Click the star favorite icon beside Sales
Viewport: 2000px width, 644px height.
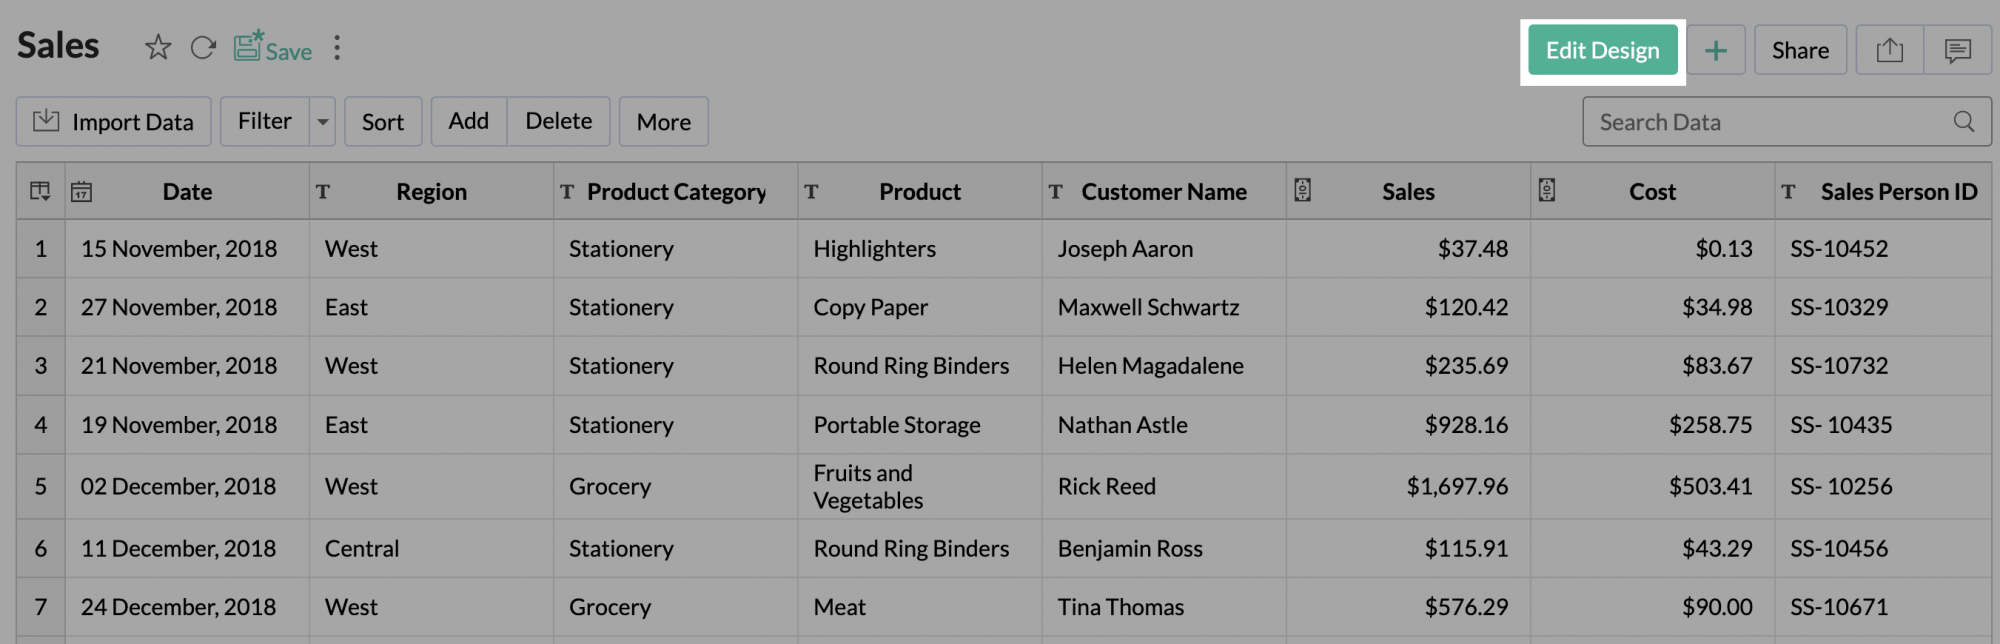158,48
